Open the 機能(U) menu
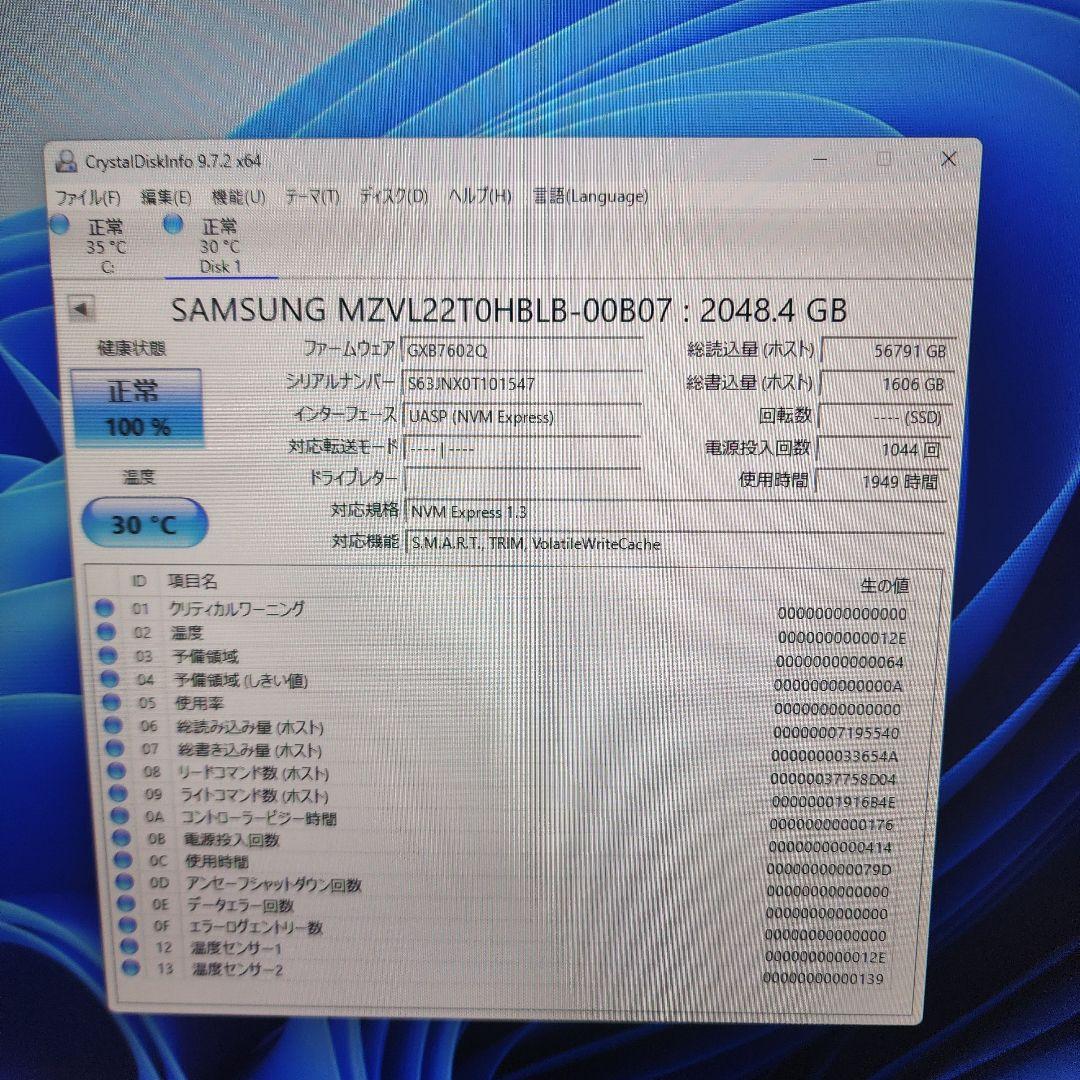Viewport: 1080px width, 1080px height. click(241, 197)
